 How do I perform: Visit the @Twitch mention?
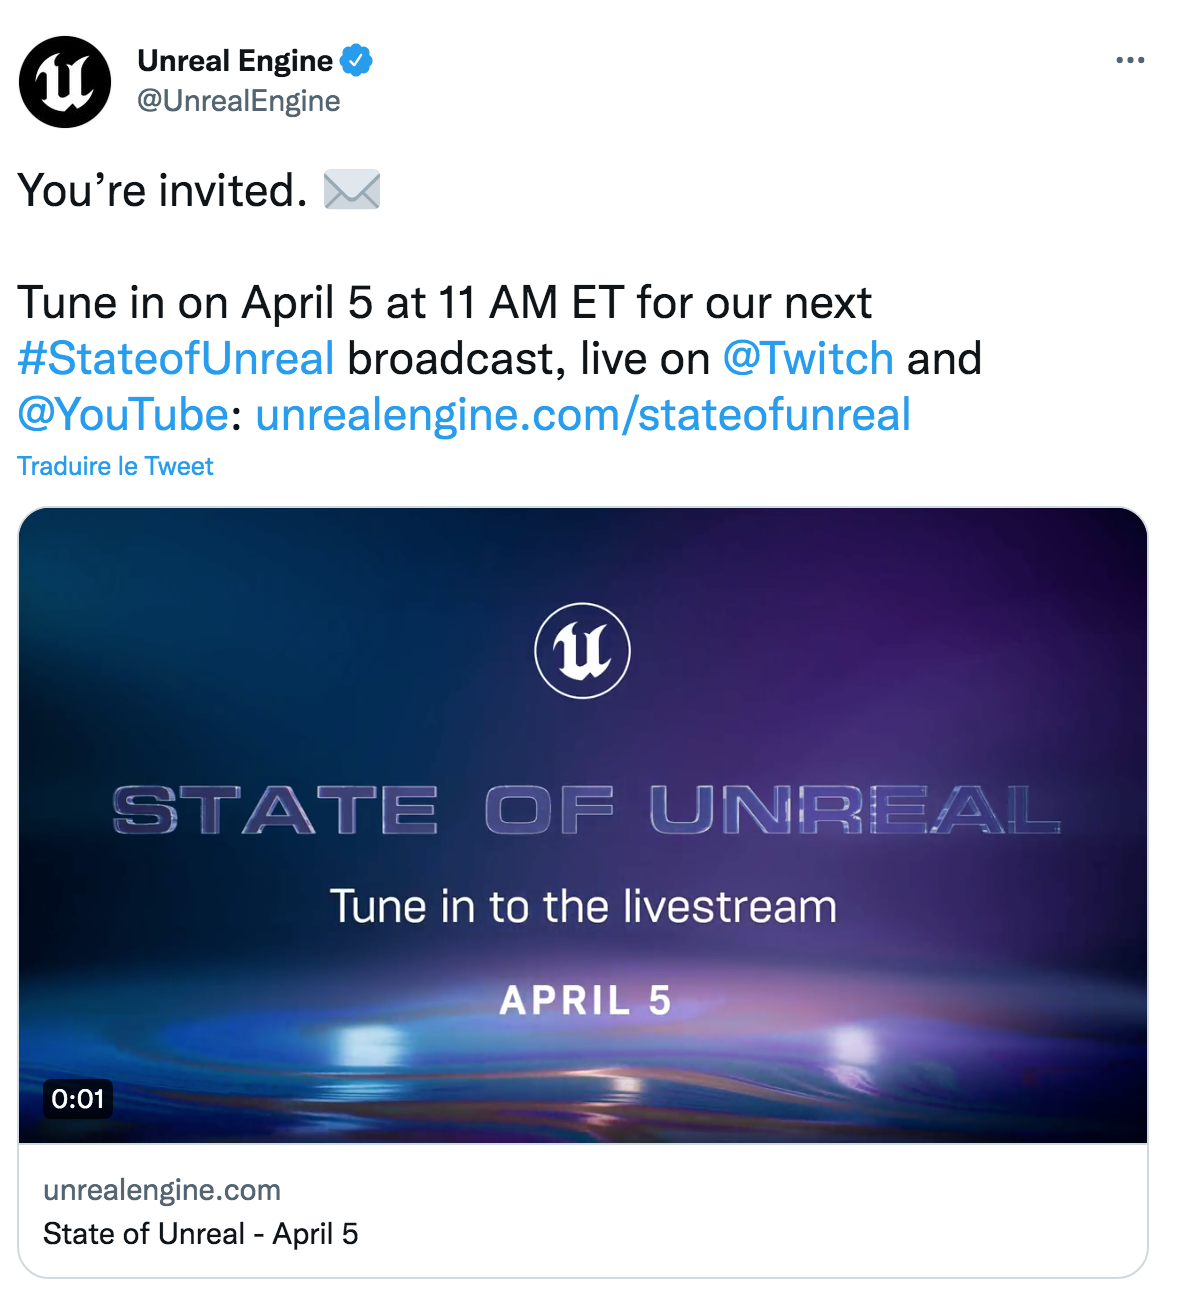[808, 359]
